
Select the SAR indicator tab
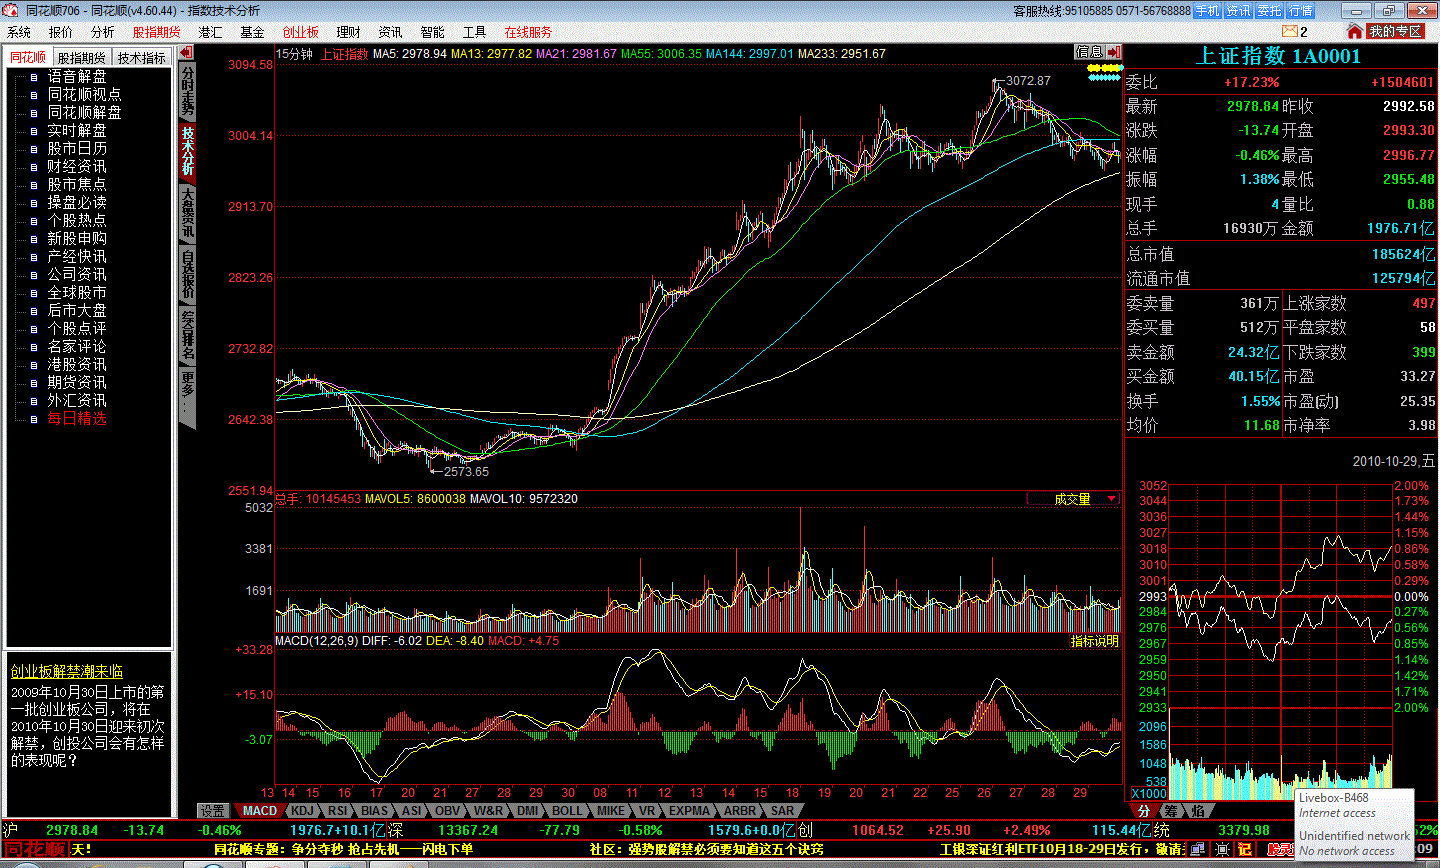coord(783,811)
